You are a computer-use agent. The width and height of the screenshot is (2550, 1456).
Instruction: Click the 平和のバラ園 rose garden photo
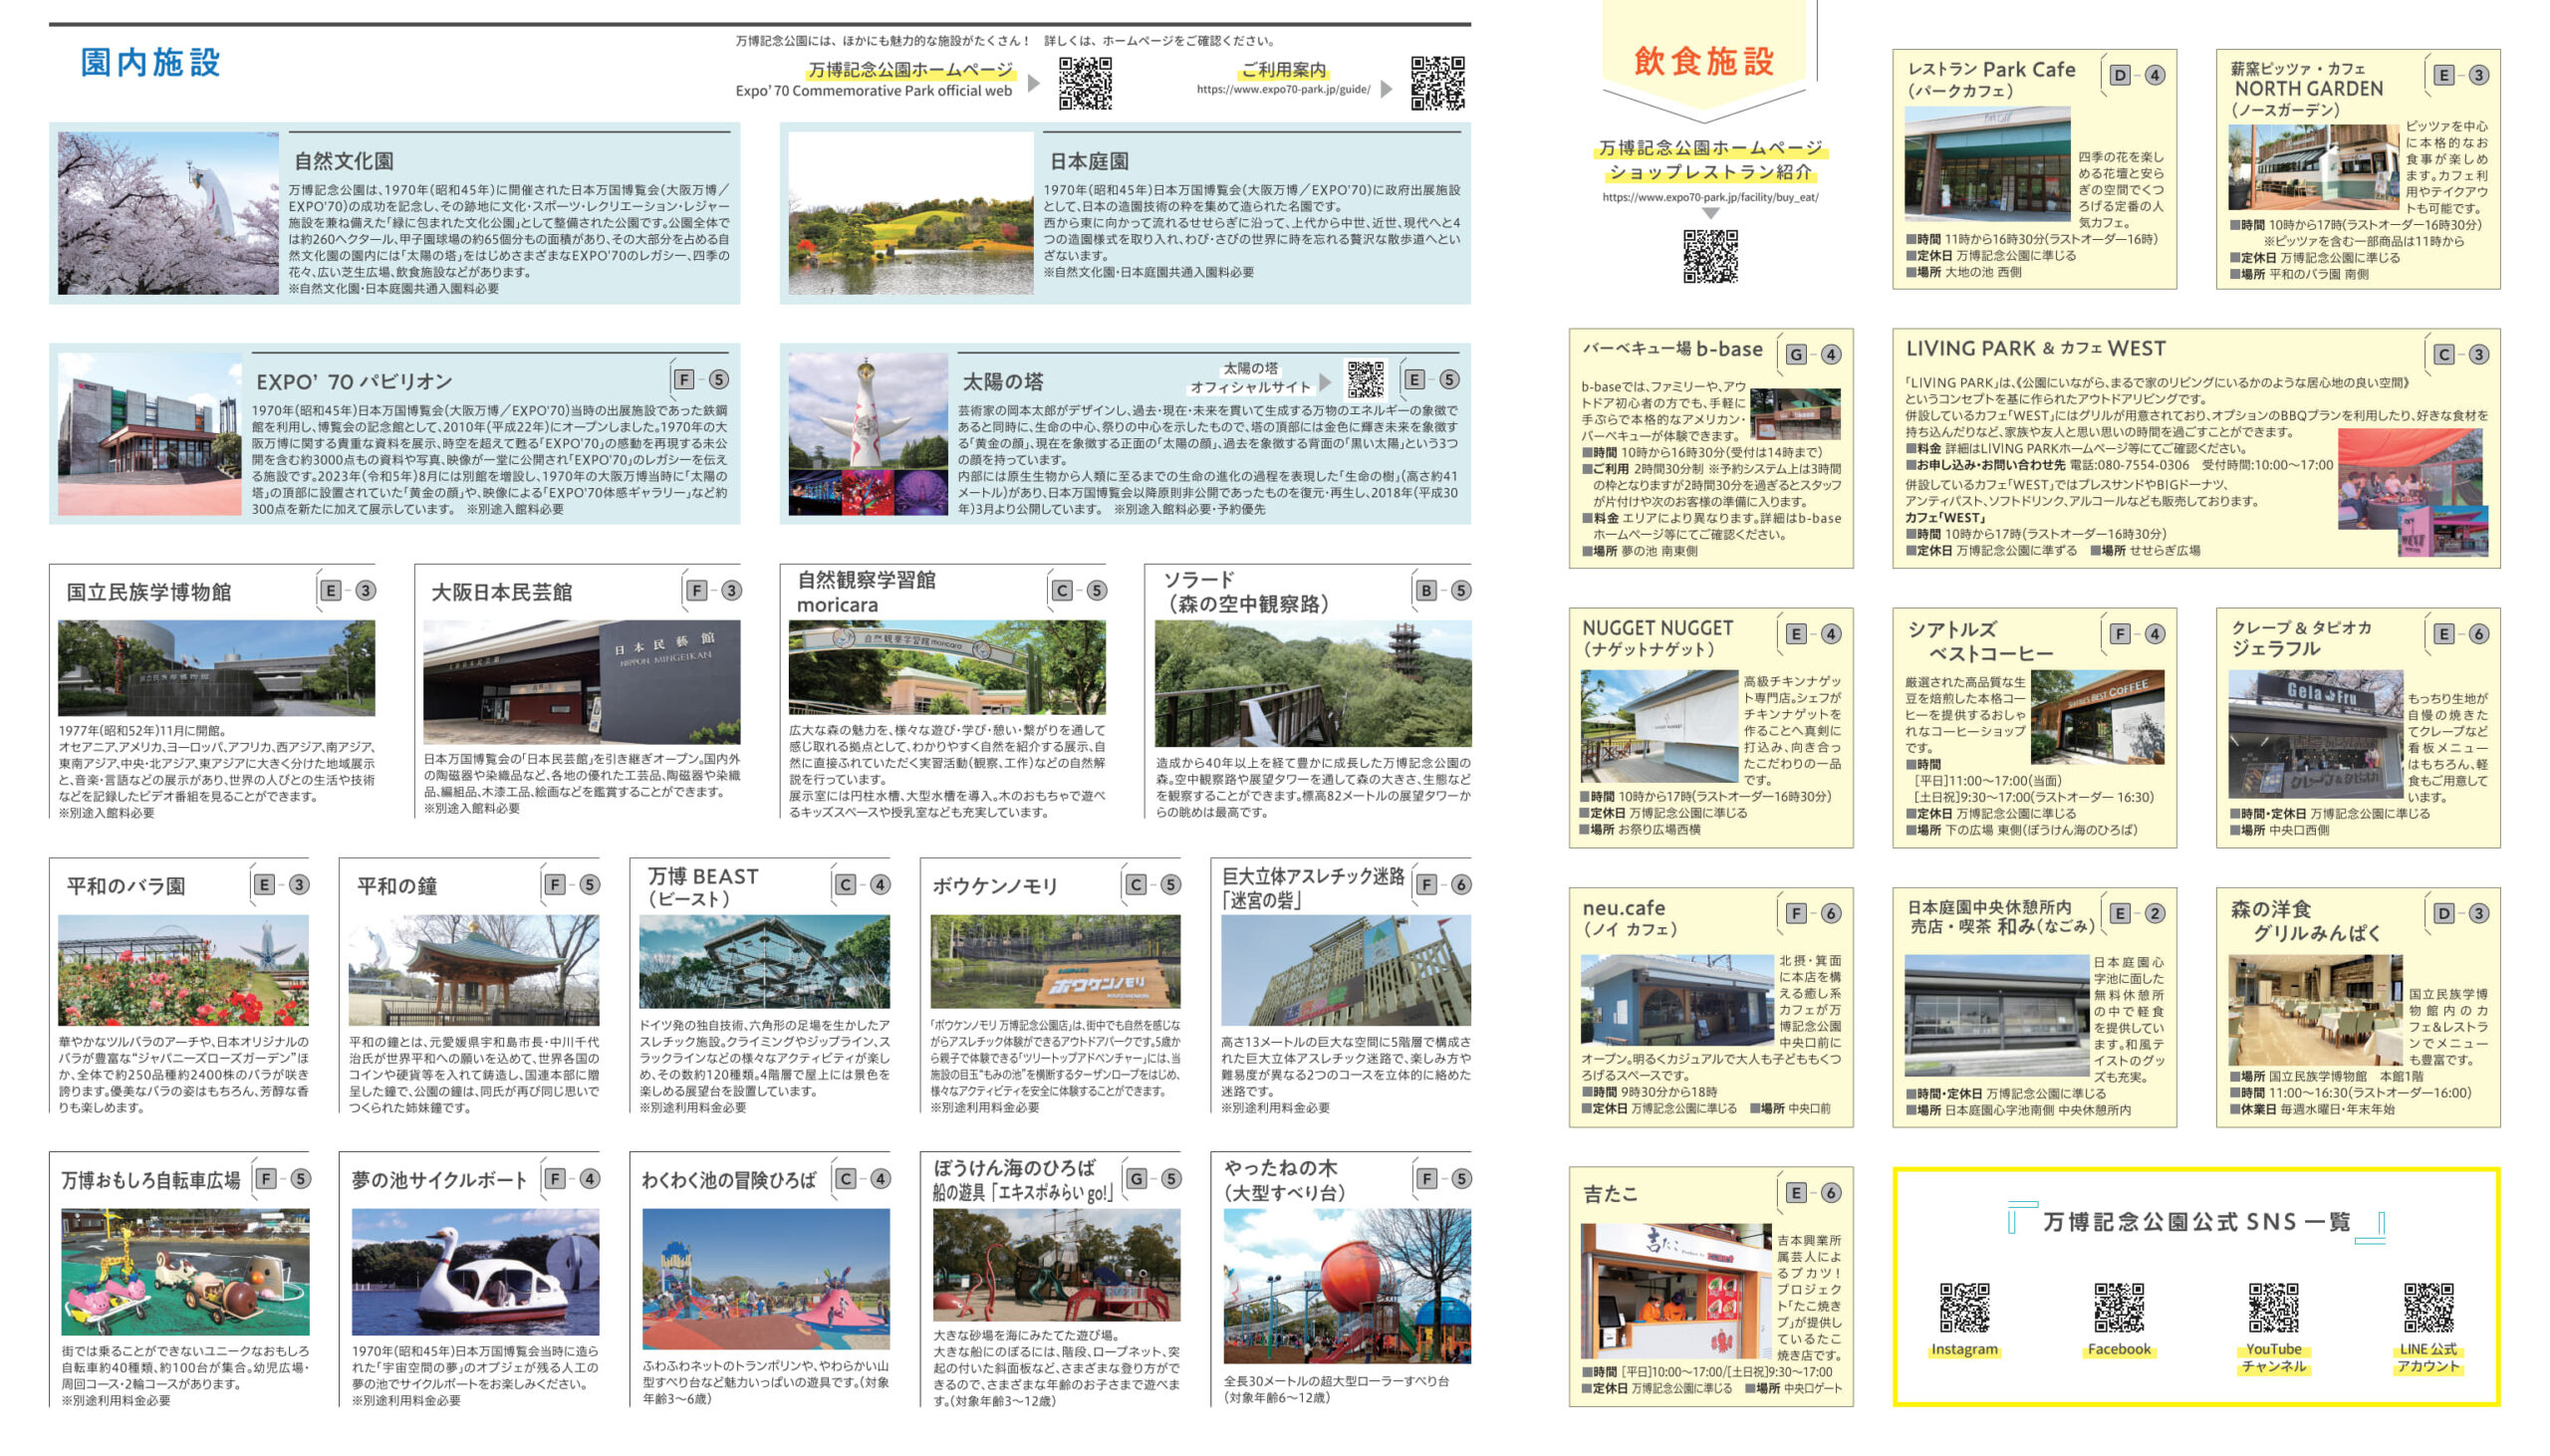point(183,970)
